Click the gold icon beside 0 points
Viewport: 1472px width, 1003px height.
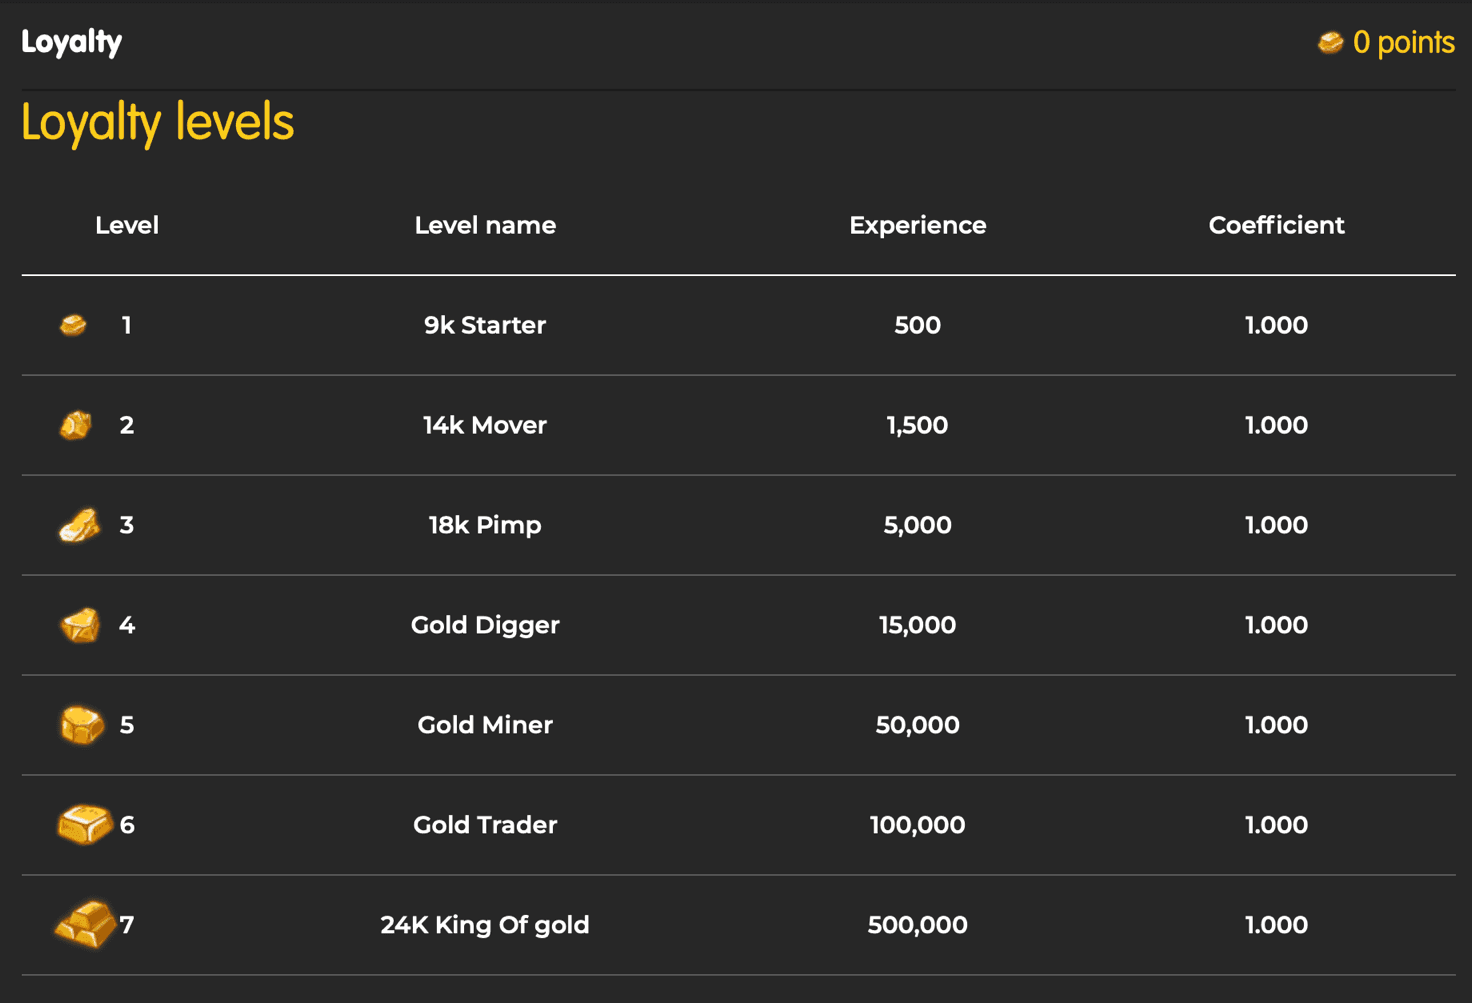1330,42
